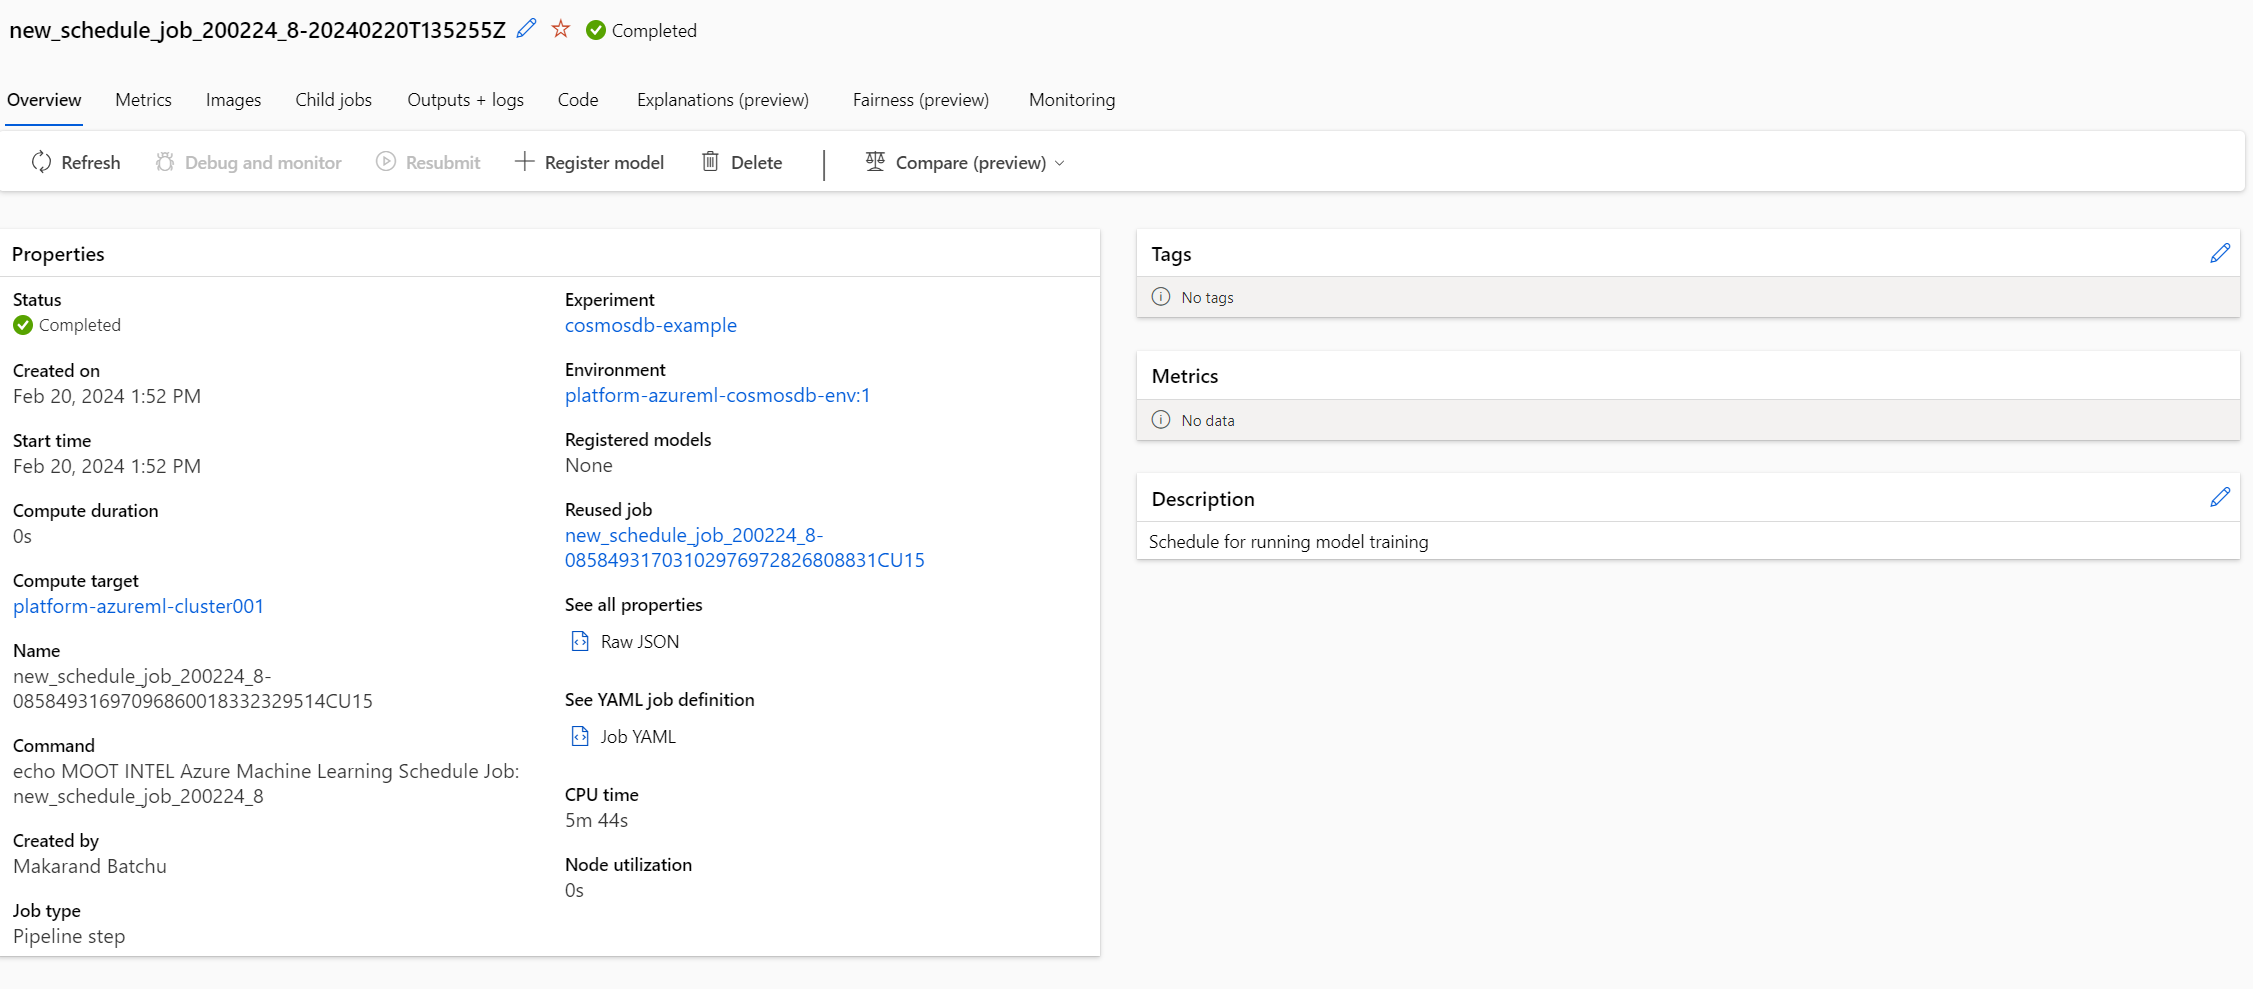Expand the Compare (preview) dropdown arrow

tap(1060, 163)
